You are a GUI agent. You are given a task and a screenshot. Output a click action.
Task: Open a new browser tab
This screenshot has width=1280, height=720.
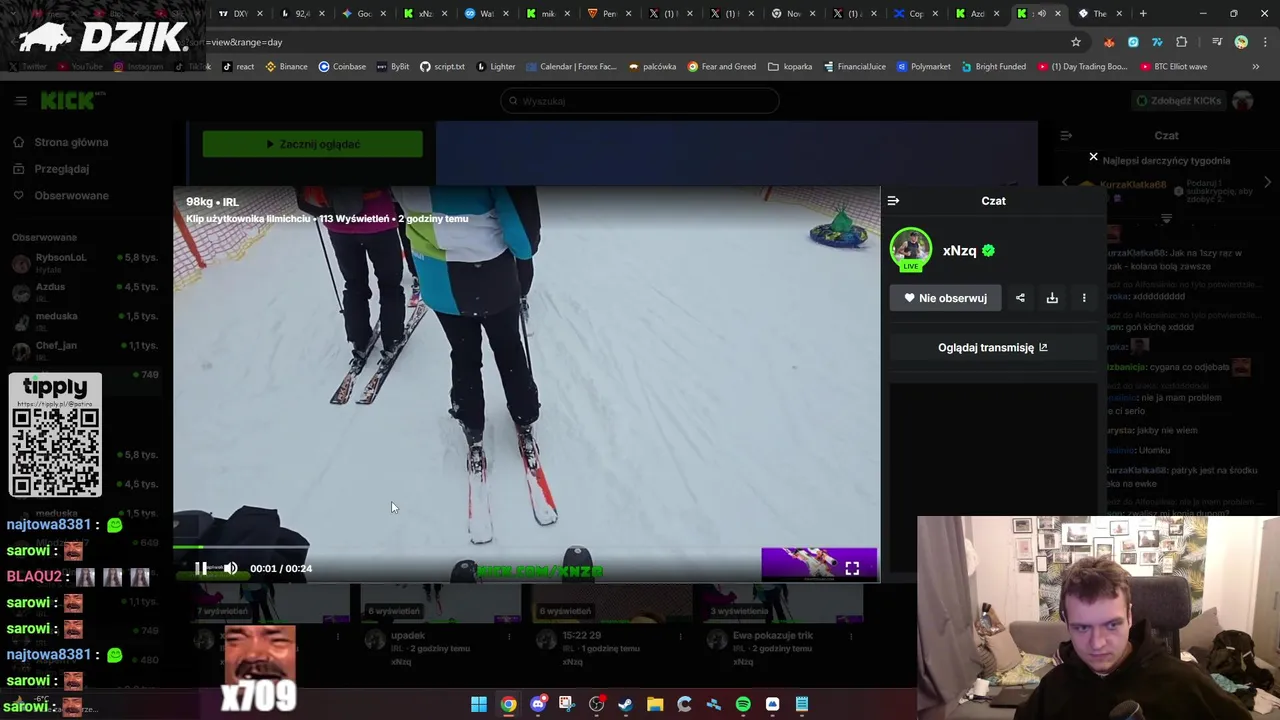pos(1143,13)
